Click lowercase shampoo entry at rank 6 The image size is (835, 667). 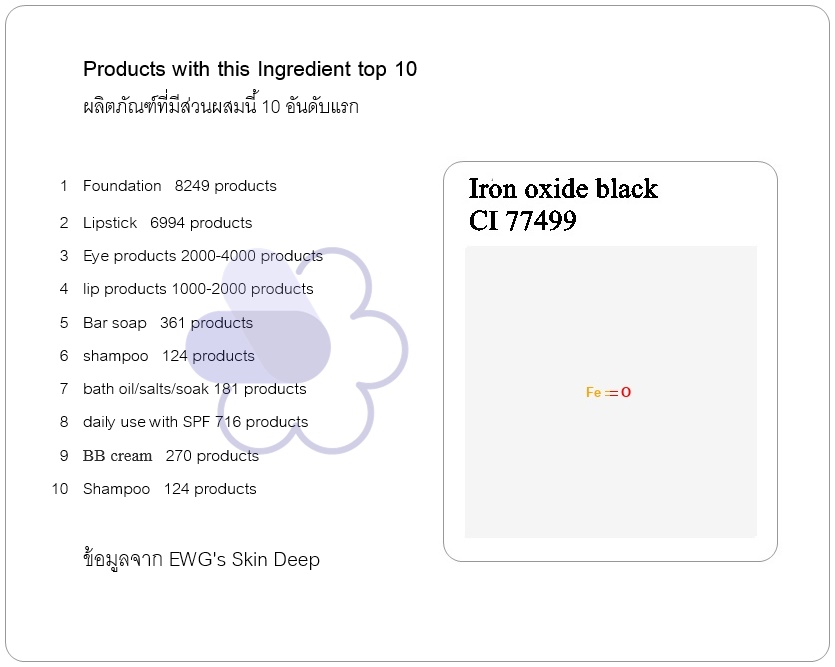pyautogui.click(x=168, y=356)
